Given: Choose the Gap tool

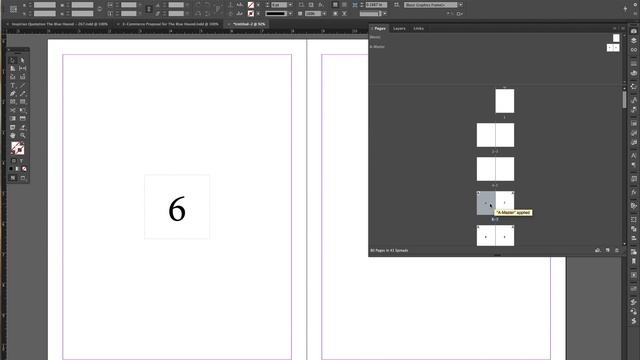Looking at the screenshot, I should point(22,69).
